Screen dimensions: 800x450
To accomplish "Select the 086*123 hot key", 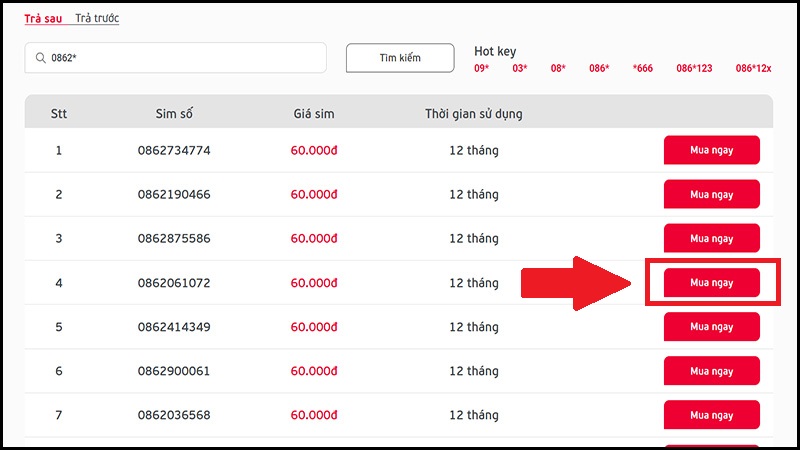I will click(x=694, y=68).
